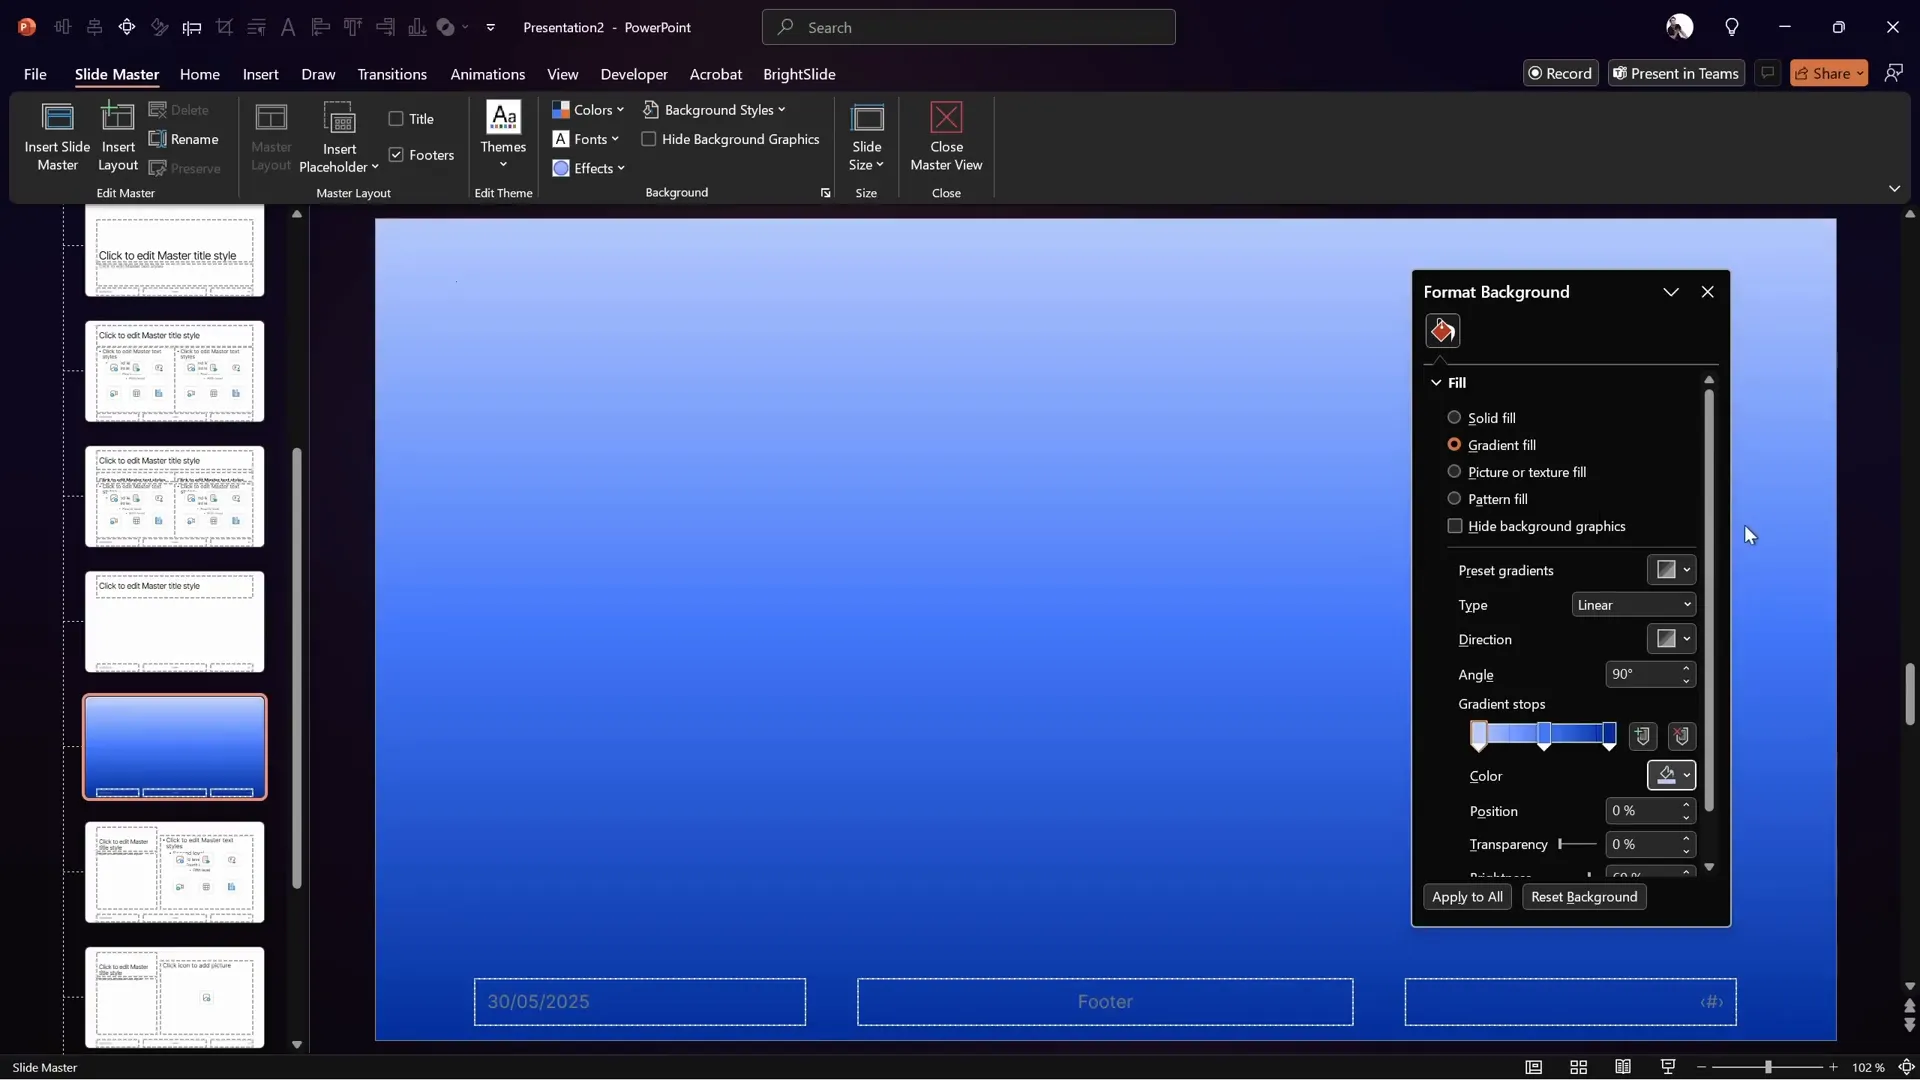
Task: Select the Fill & Line icon in Format Background
Action: point(1443,330)
